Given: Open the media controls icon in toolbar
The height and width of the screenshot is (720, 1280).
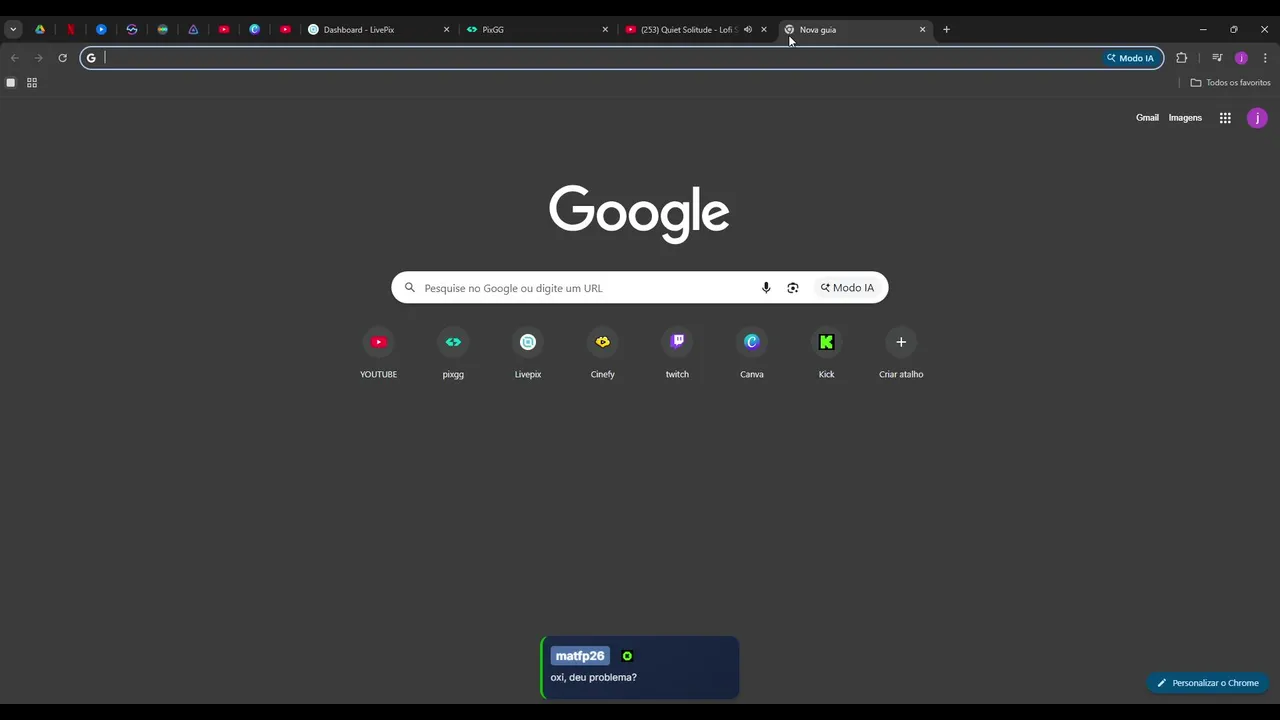Looking at the screenshot, I should point(1217,58).
